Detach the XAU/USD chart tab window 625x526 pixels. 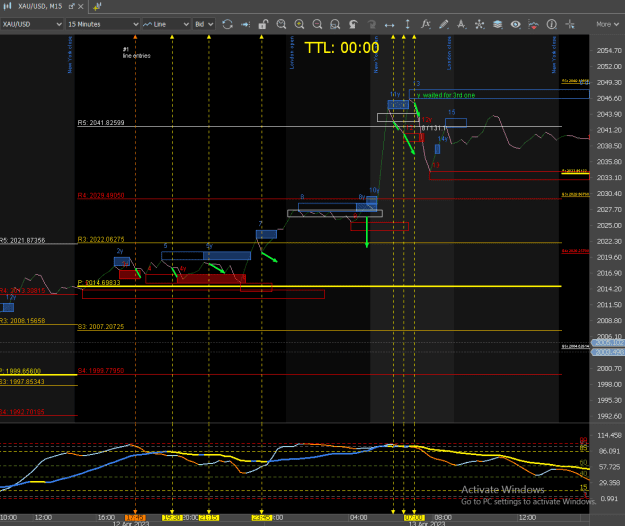pos(72,6)
